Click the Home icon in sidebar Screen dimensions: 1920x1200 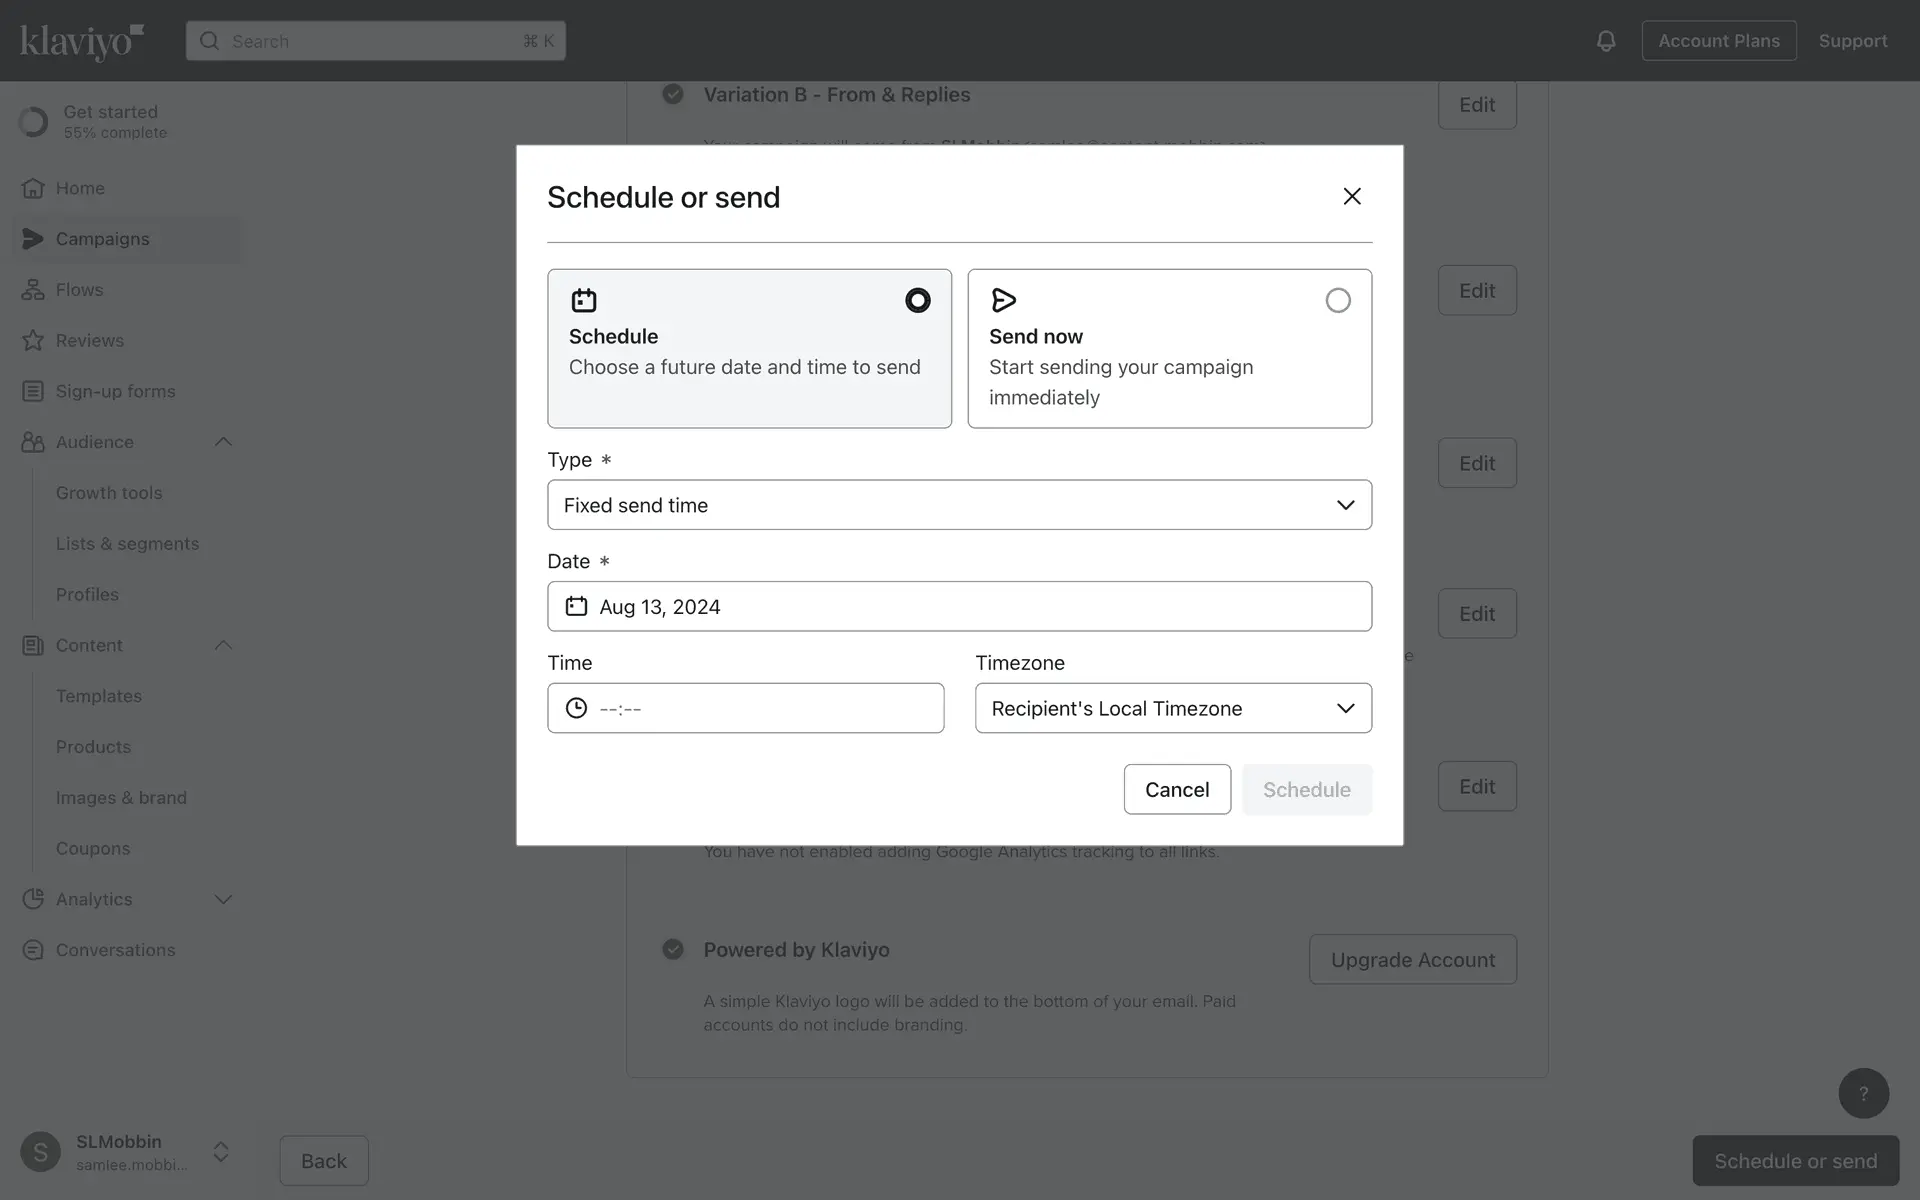coord(33,188)
